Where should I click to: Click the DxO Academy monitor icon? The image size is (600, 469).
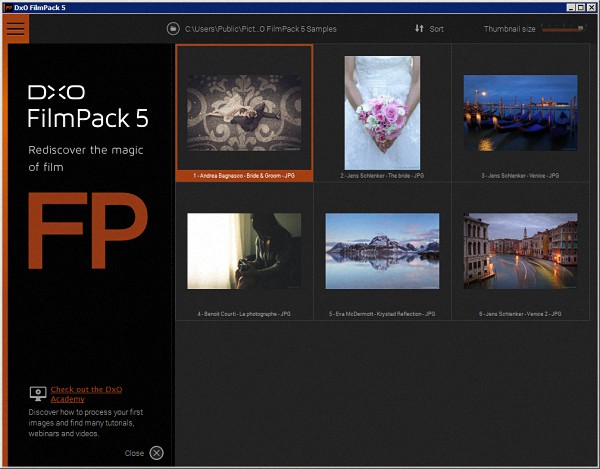(38, 394)
